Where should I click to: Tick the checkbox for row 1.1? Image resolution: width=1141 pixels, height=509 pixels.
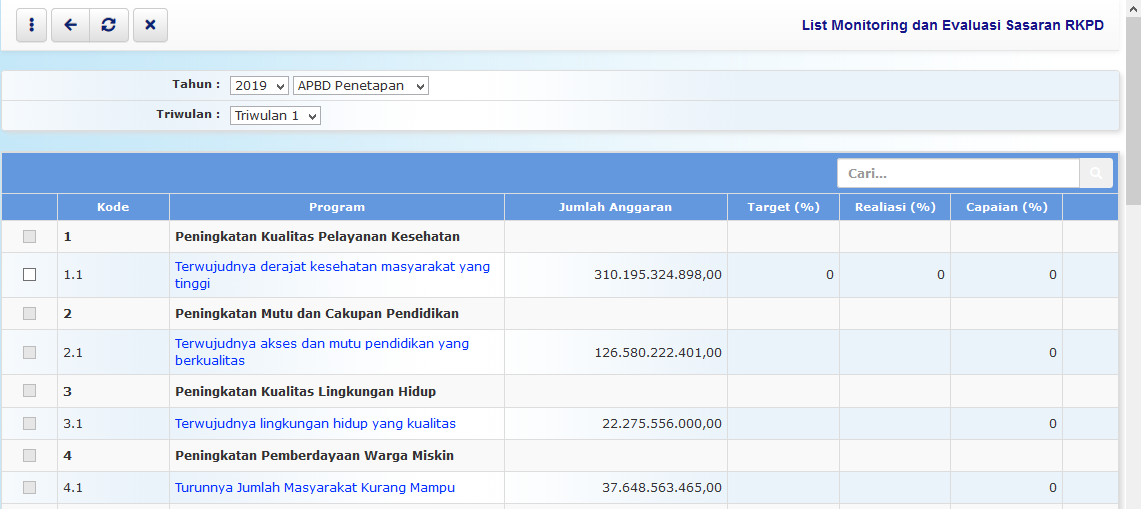click(x=29, y=275)
